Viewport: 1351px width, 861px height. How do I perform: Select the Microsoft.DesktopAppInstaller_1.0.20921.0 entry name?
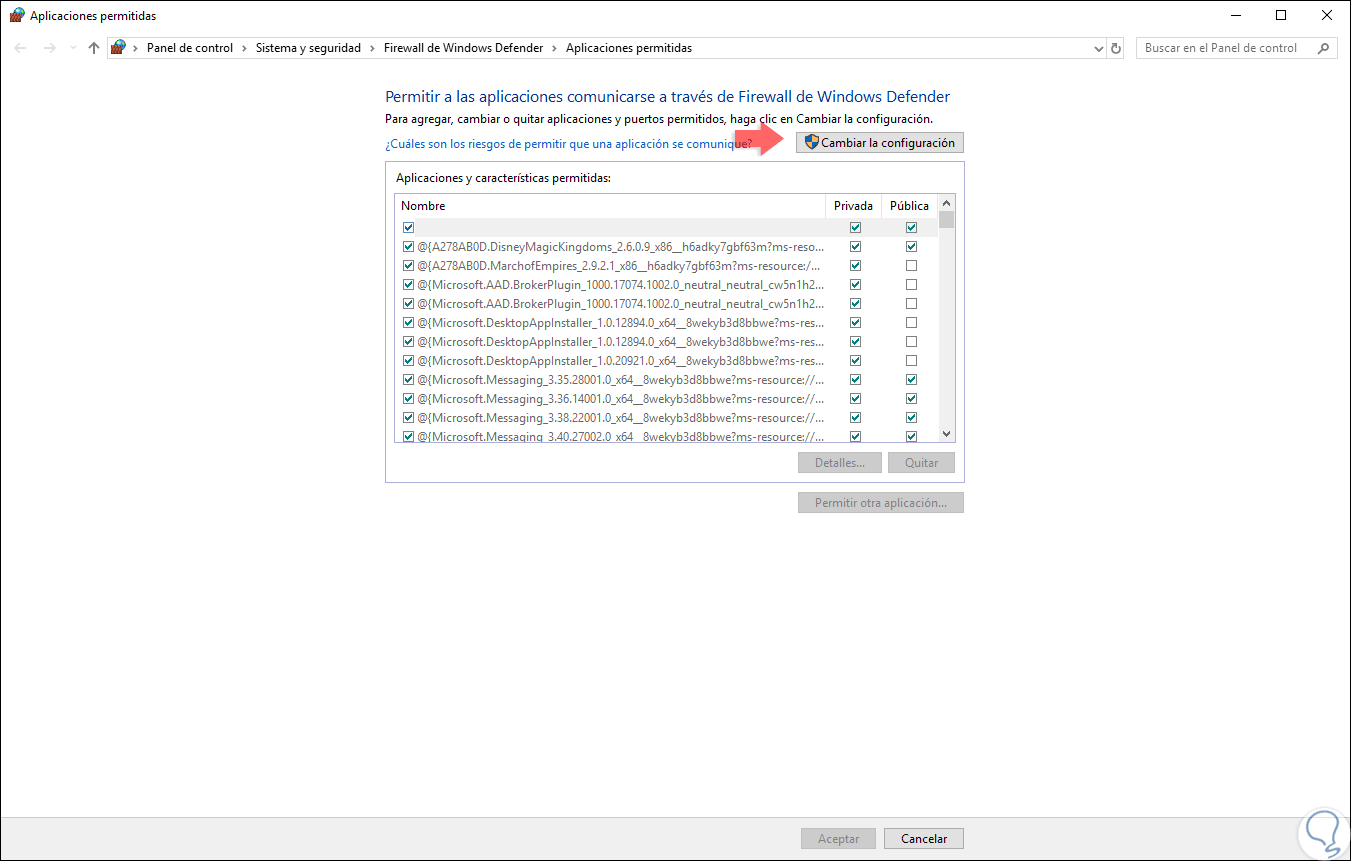click(621, 361)
